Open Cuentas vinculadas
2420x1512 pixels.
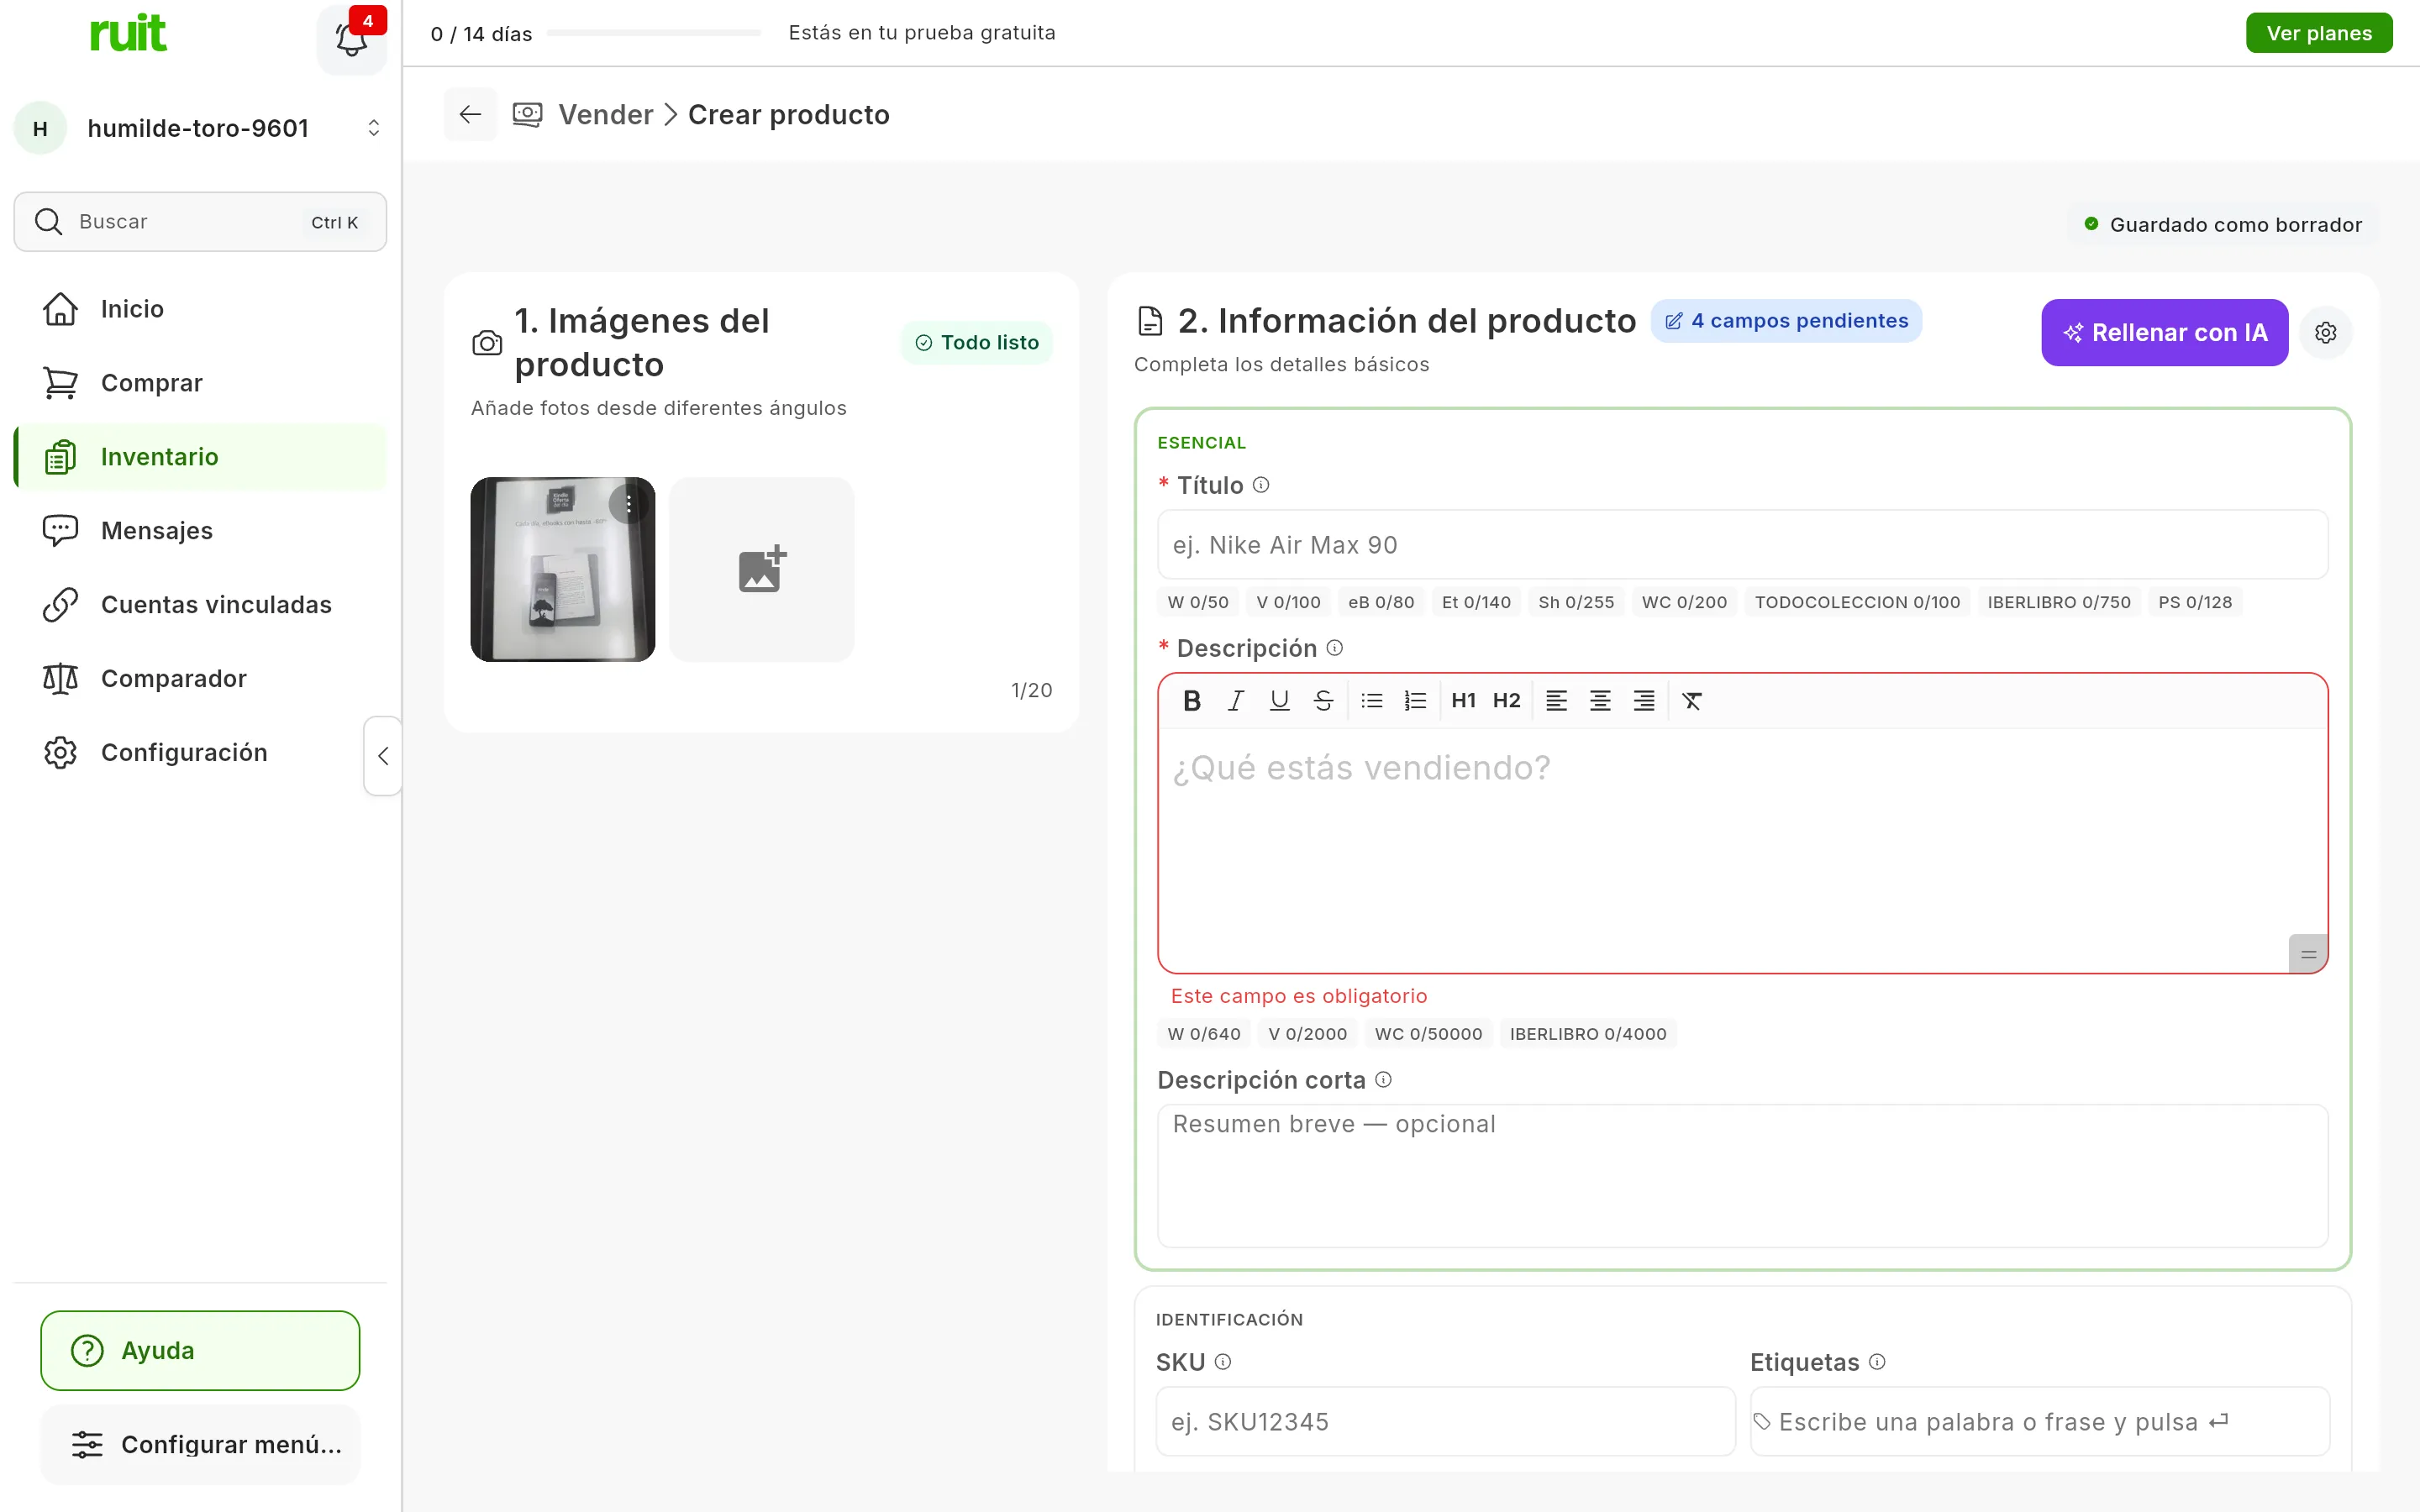200,605
